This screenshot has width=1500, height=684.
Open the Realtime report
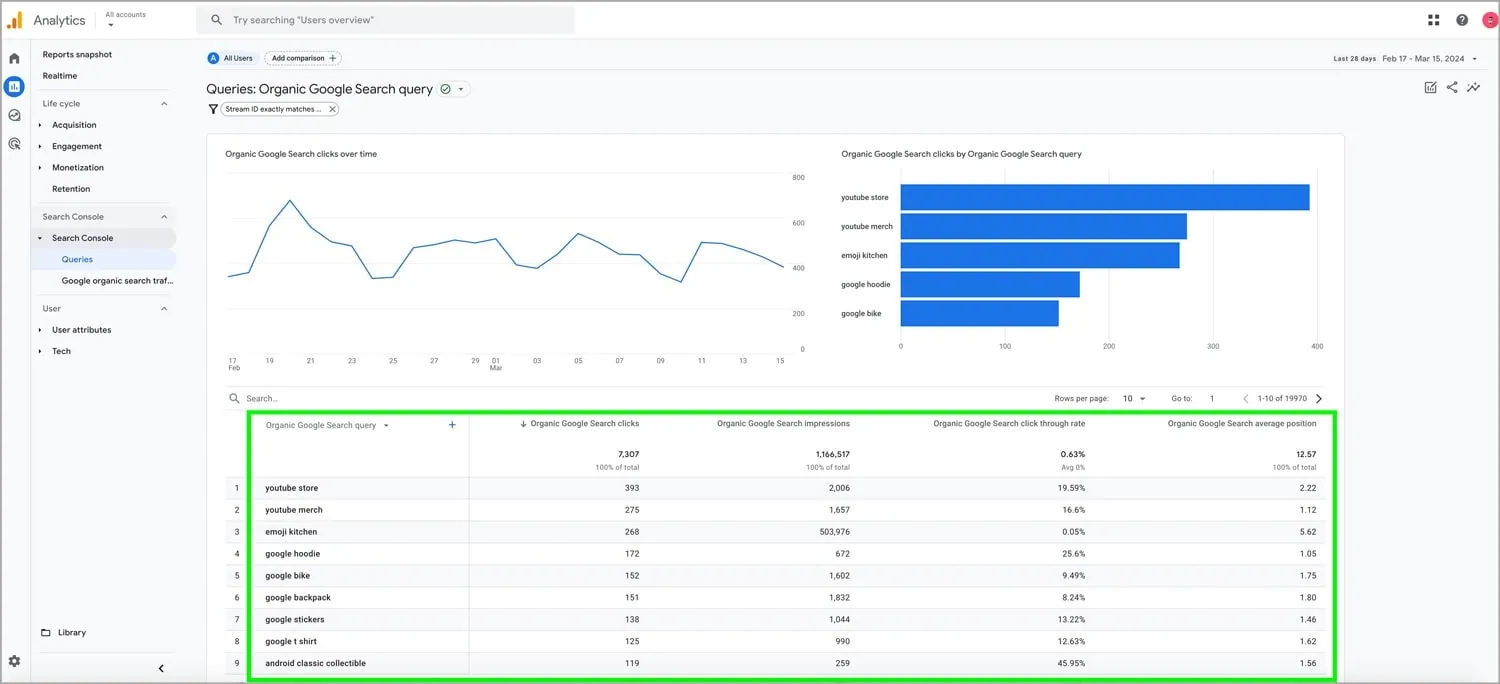point(60,76)
